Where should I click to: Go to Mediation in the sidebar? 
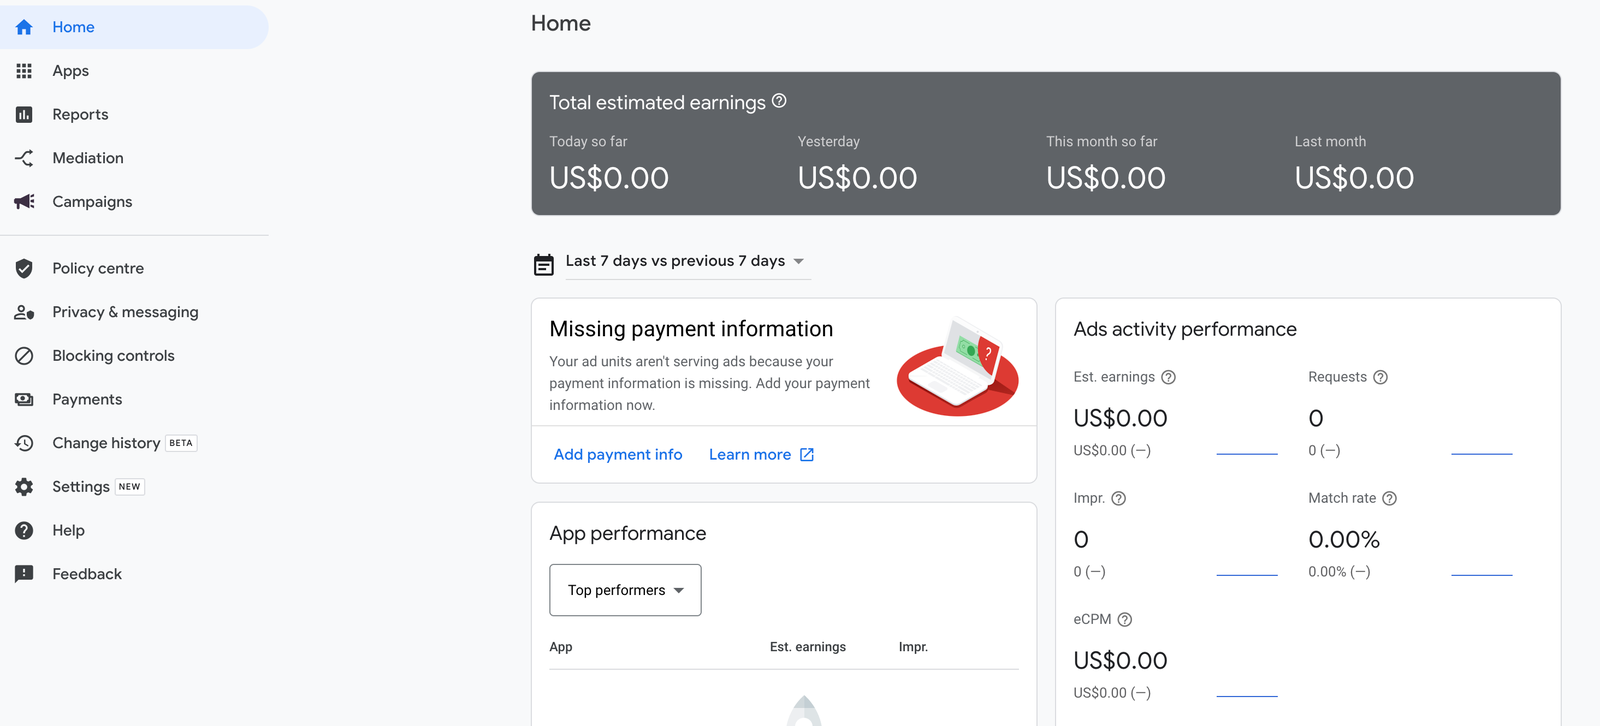[x=88, y=158]
